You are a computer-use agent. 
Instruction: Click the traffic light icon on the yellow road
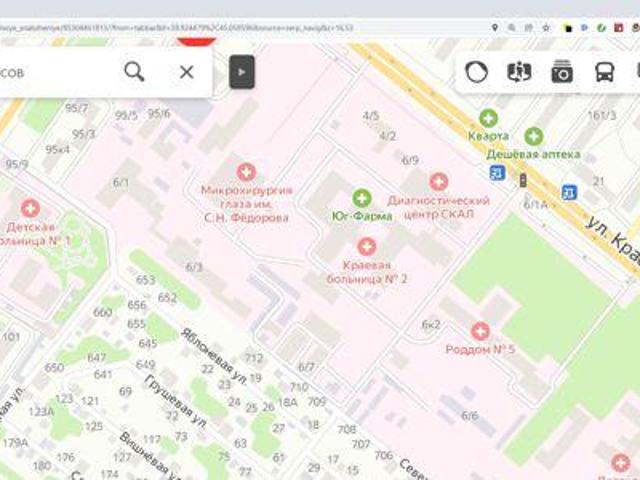(x=523, y=180)
